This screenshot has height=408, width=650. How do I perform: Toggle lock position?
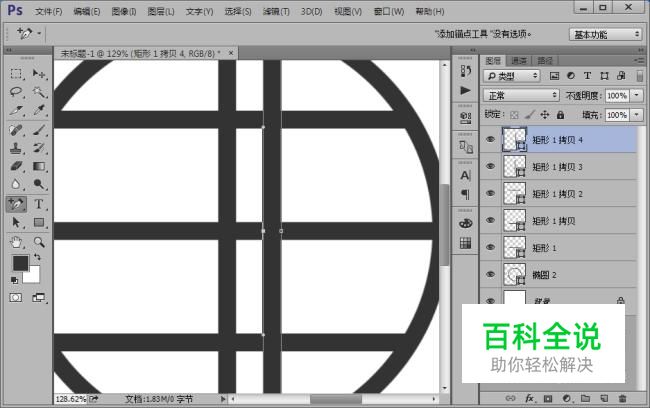tap(545, 115)
